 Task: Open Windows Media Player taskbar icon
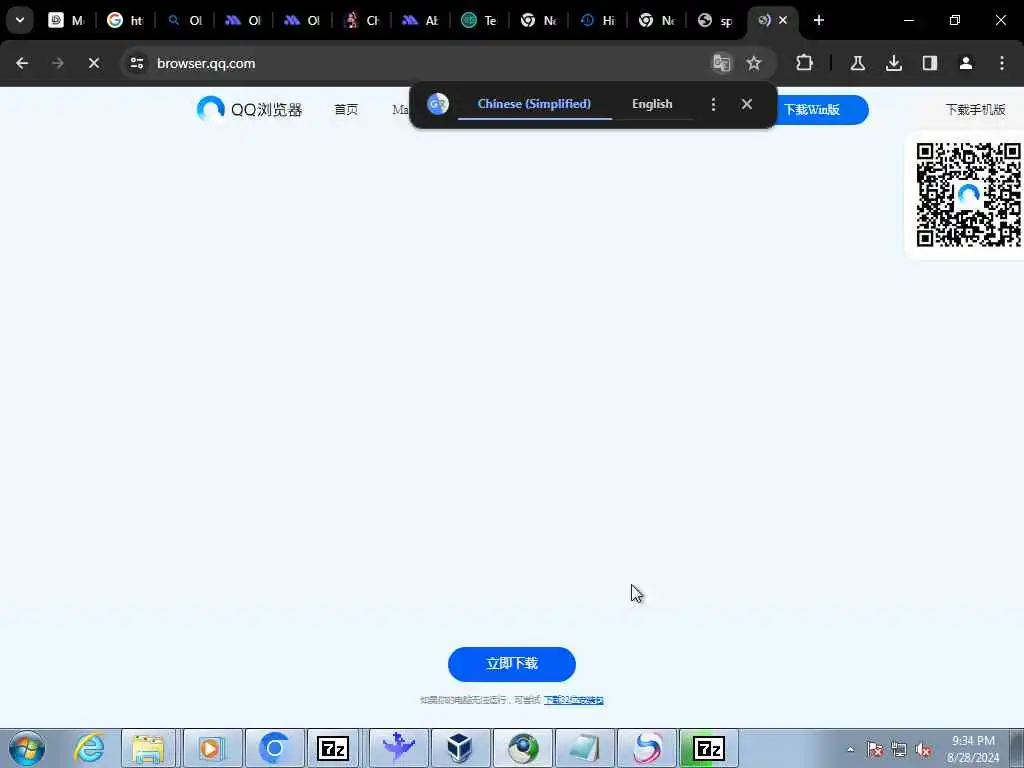(210, 748)
